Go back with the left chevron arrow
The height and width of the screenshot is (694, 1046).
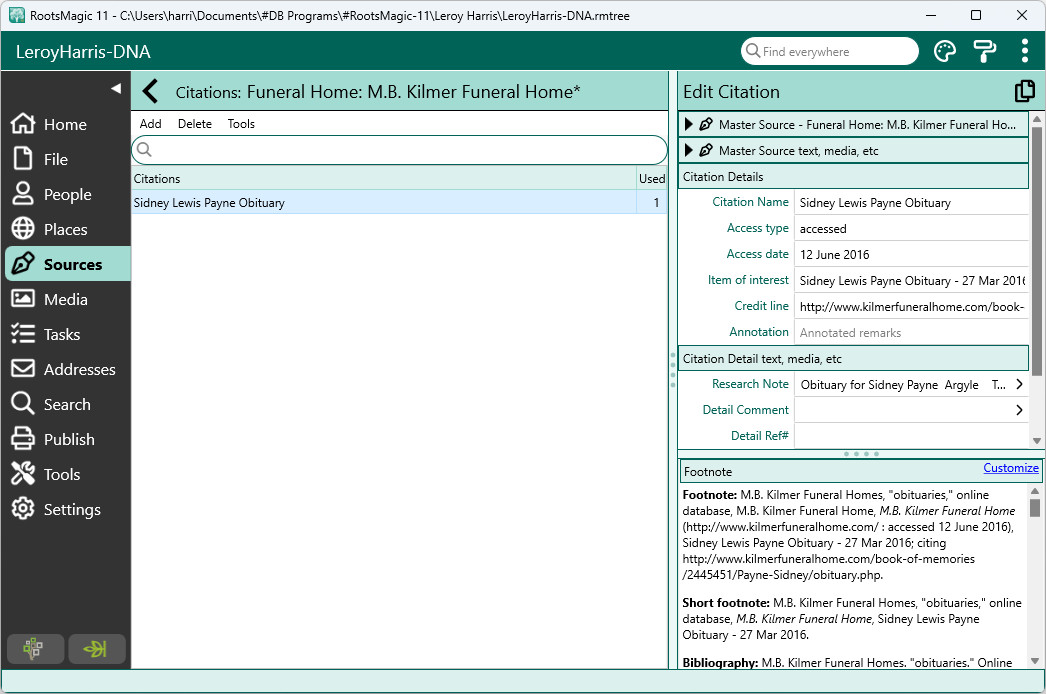151,91
